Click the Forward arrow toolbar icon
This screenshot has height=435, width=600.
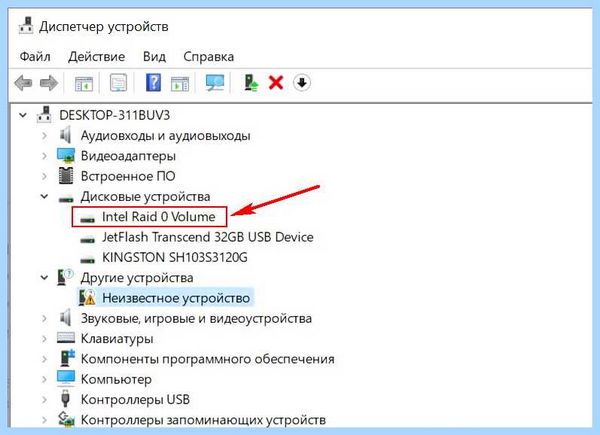pyautogui.click(x=49, y=83)
